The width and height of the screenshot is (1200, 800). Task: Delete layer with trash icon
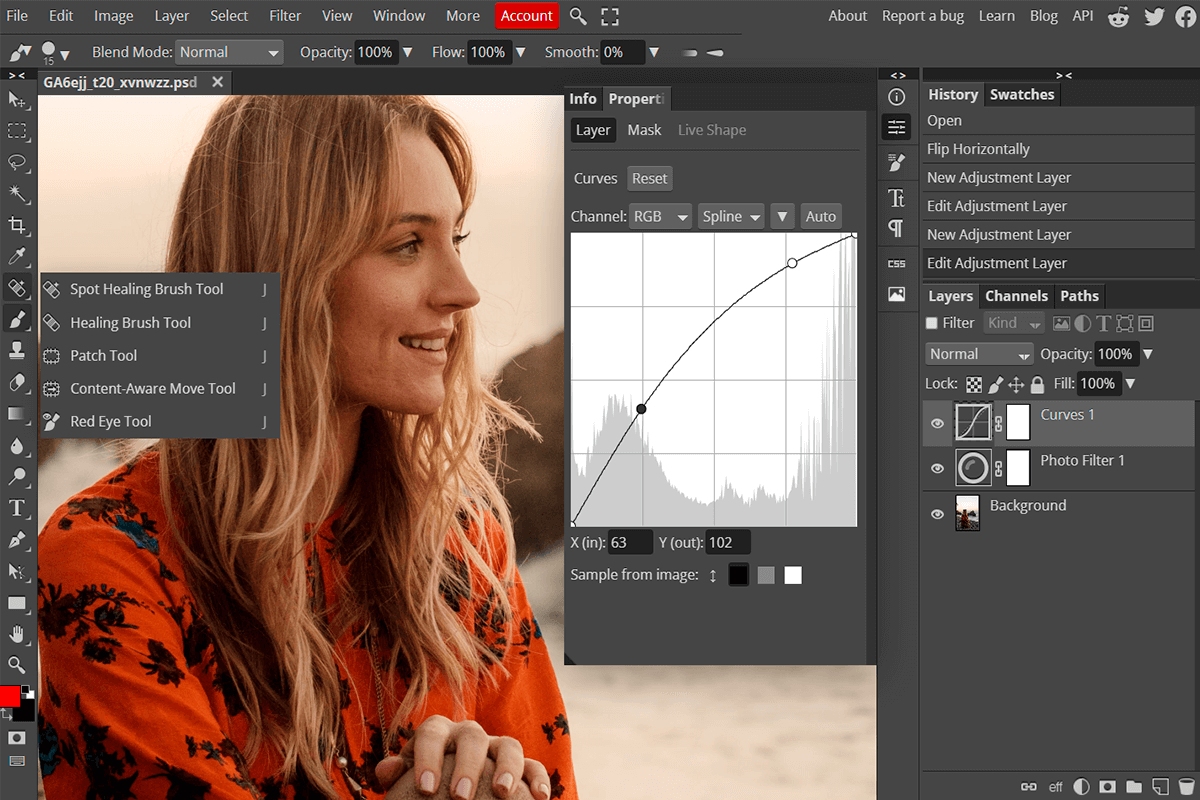point(1185,786)
